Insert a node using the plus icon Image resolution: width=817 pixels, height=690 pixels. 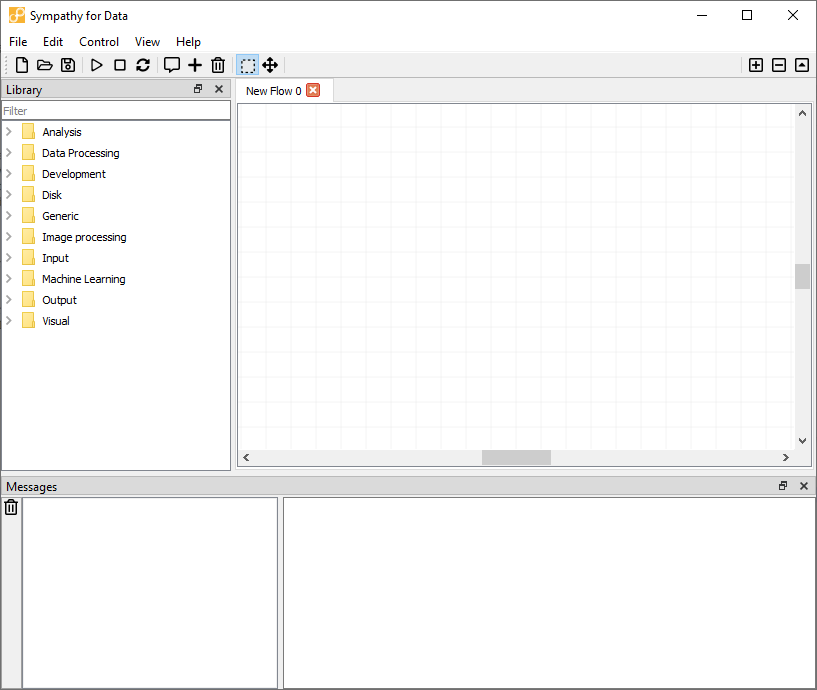pyautogui.click(x=194, y=65)
